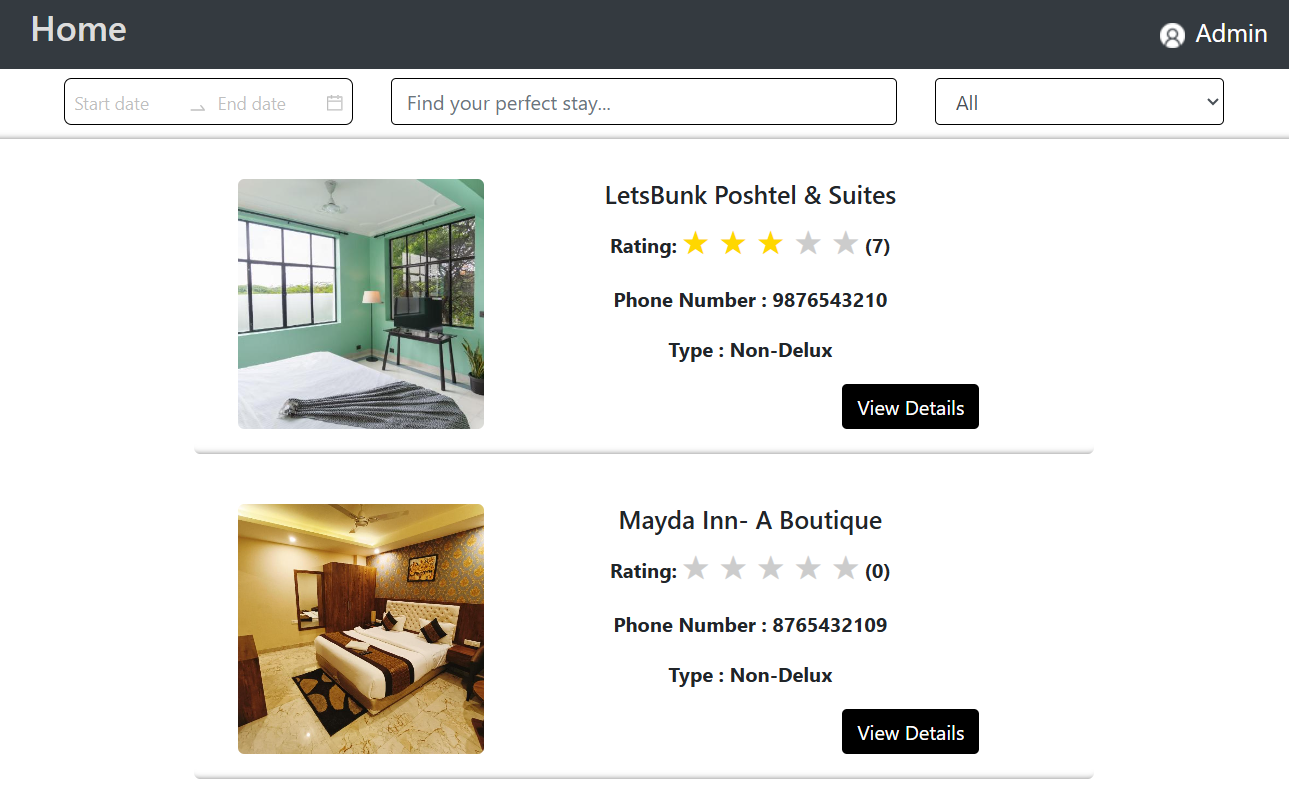1289x801 pixels.
Task: Click the Admin user avatar icon
Action: [1172, 36]
